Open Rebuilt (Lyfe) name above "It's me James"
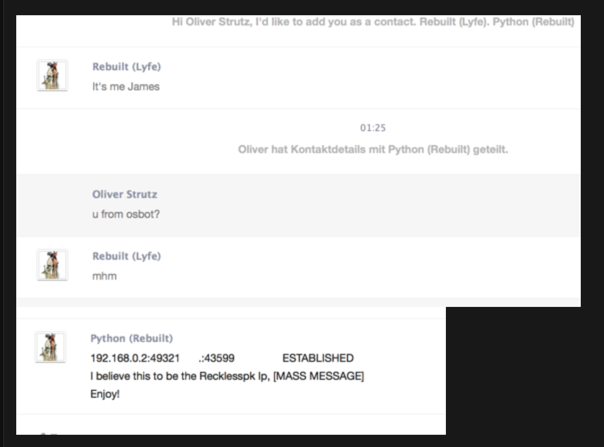Viewport: 604px width, 447px height. (x=126, y=67)
